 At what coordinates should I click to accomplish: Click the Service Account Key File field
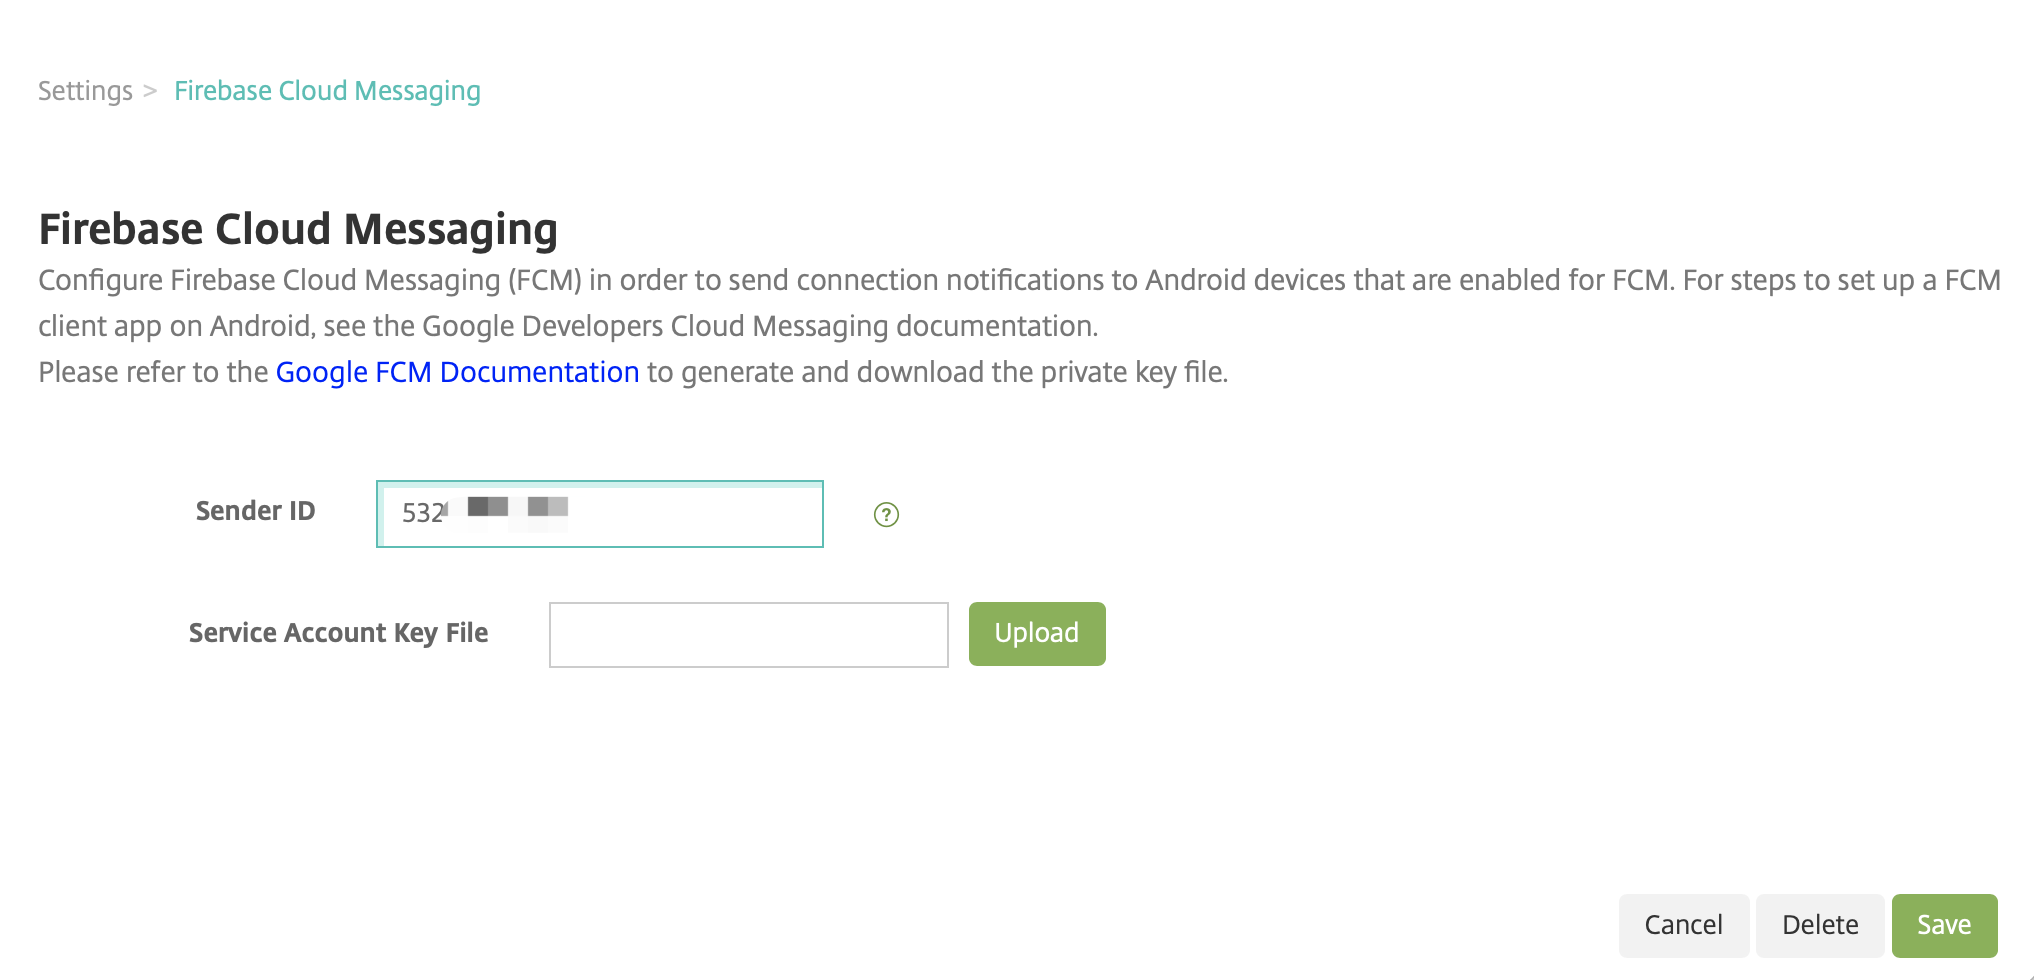click(x=749, y=634)
